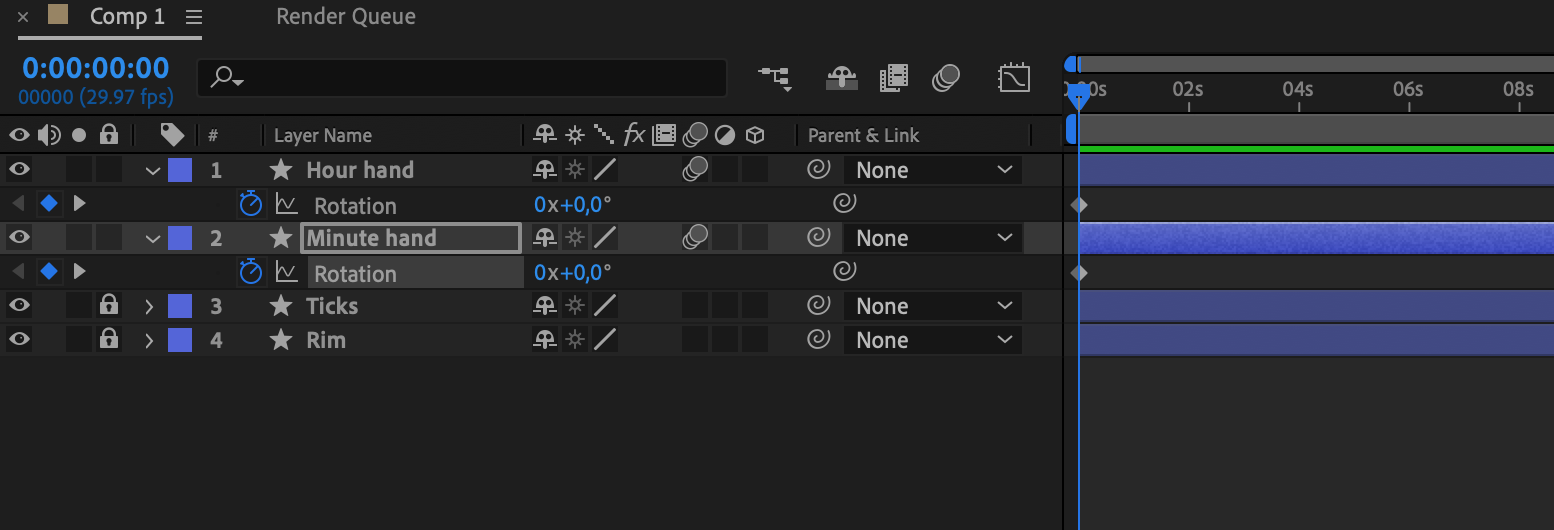Toggle the shy layers hide icon
1554x530 pixels.
pos(841,78)
